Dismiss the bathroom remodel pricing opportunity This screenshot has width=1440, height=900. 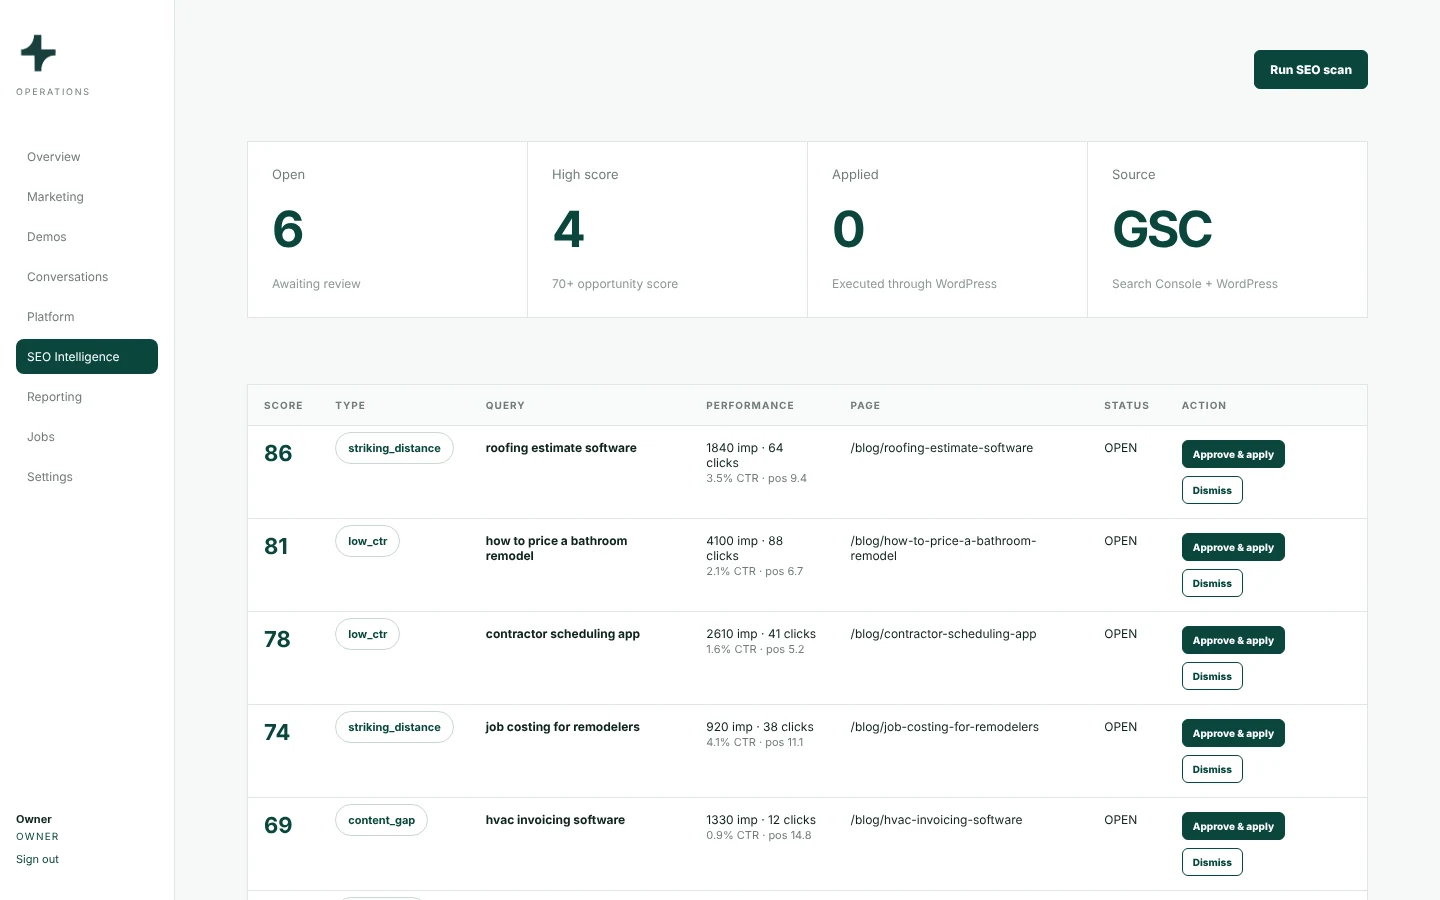1212,584
